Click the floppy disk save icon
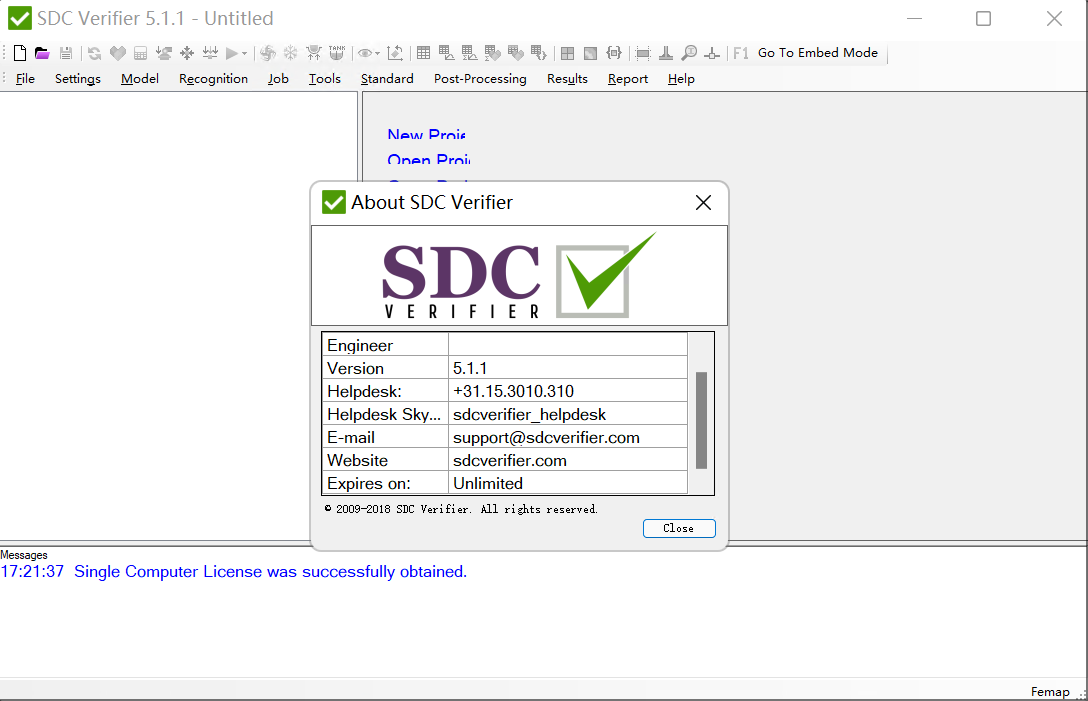Image resolution: width=1088 pixels, height=701 pixels. click(x=66, y=53)
